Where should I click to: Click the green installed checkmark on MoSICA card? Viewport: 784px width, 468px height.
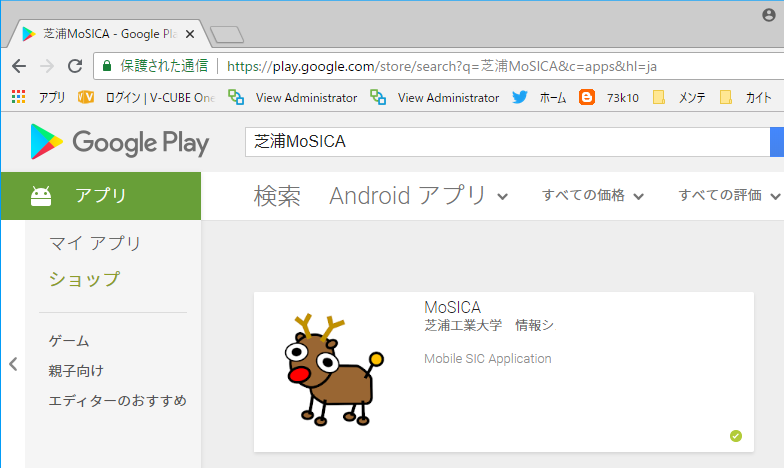736,436
